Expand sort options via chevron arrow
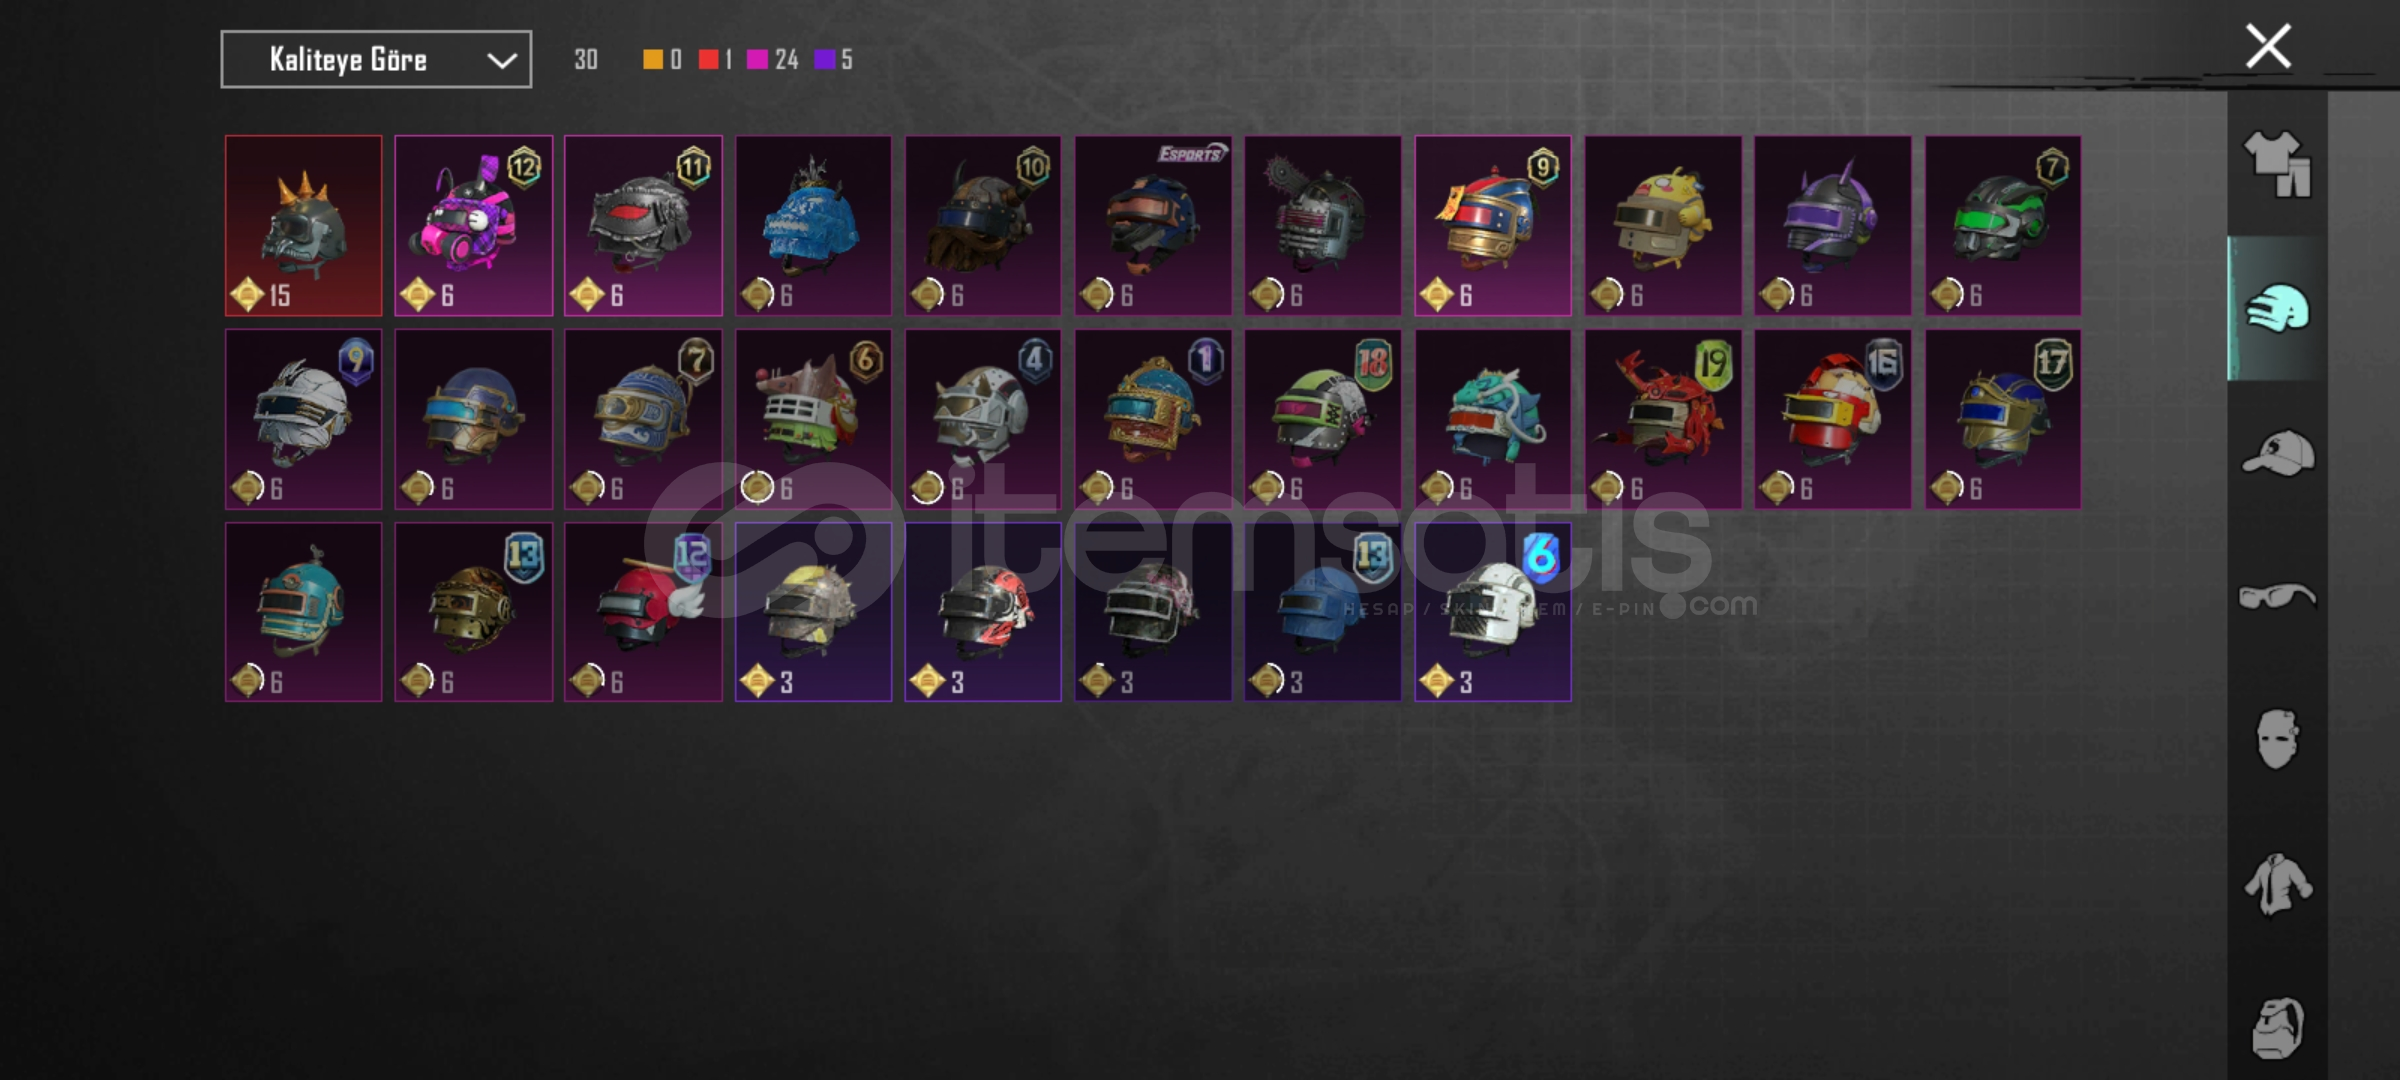Screen dimensions: 2400x1080 tap(501, 61)
